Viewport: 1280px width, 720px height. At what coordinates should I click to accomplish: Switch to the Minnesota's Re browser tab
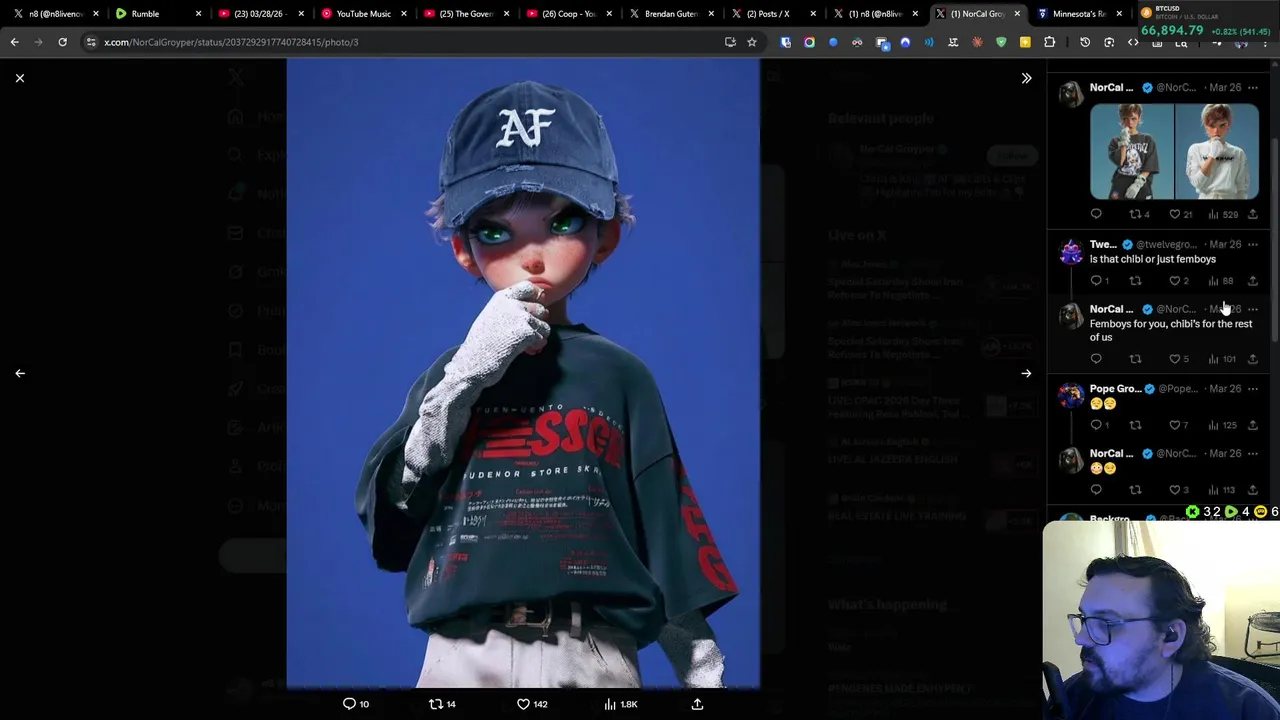(x=1078, y=14)
